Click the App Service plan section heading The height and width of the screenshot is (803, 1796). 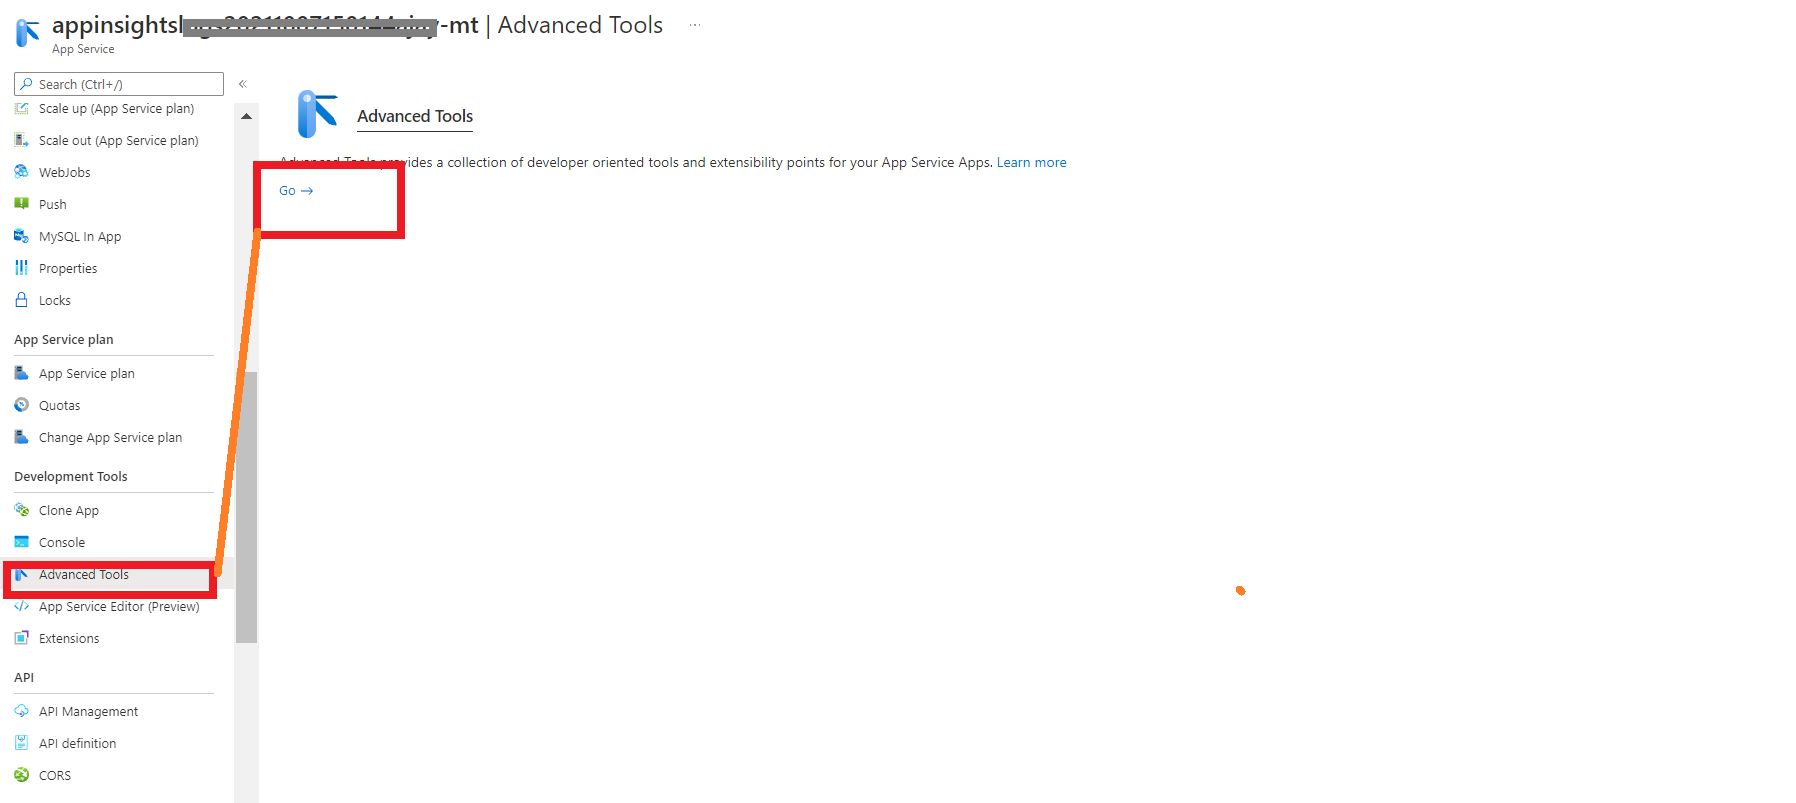tap(64, 339)
